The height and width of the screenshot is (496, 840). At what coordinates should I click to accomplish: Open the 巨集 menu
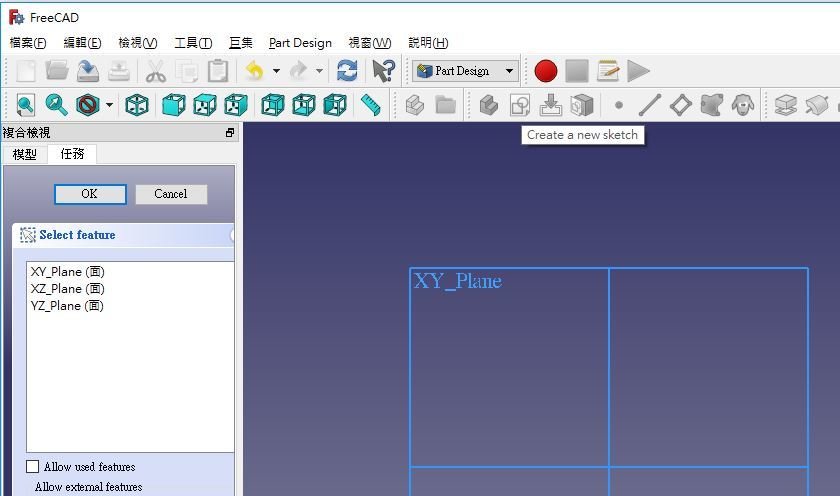click(x=241, y=43)
